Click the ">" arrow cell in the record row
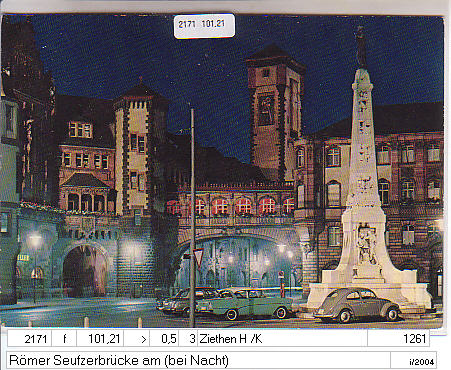The height and width of the screenshot is (370, 451). click(137, 339)
